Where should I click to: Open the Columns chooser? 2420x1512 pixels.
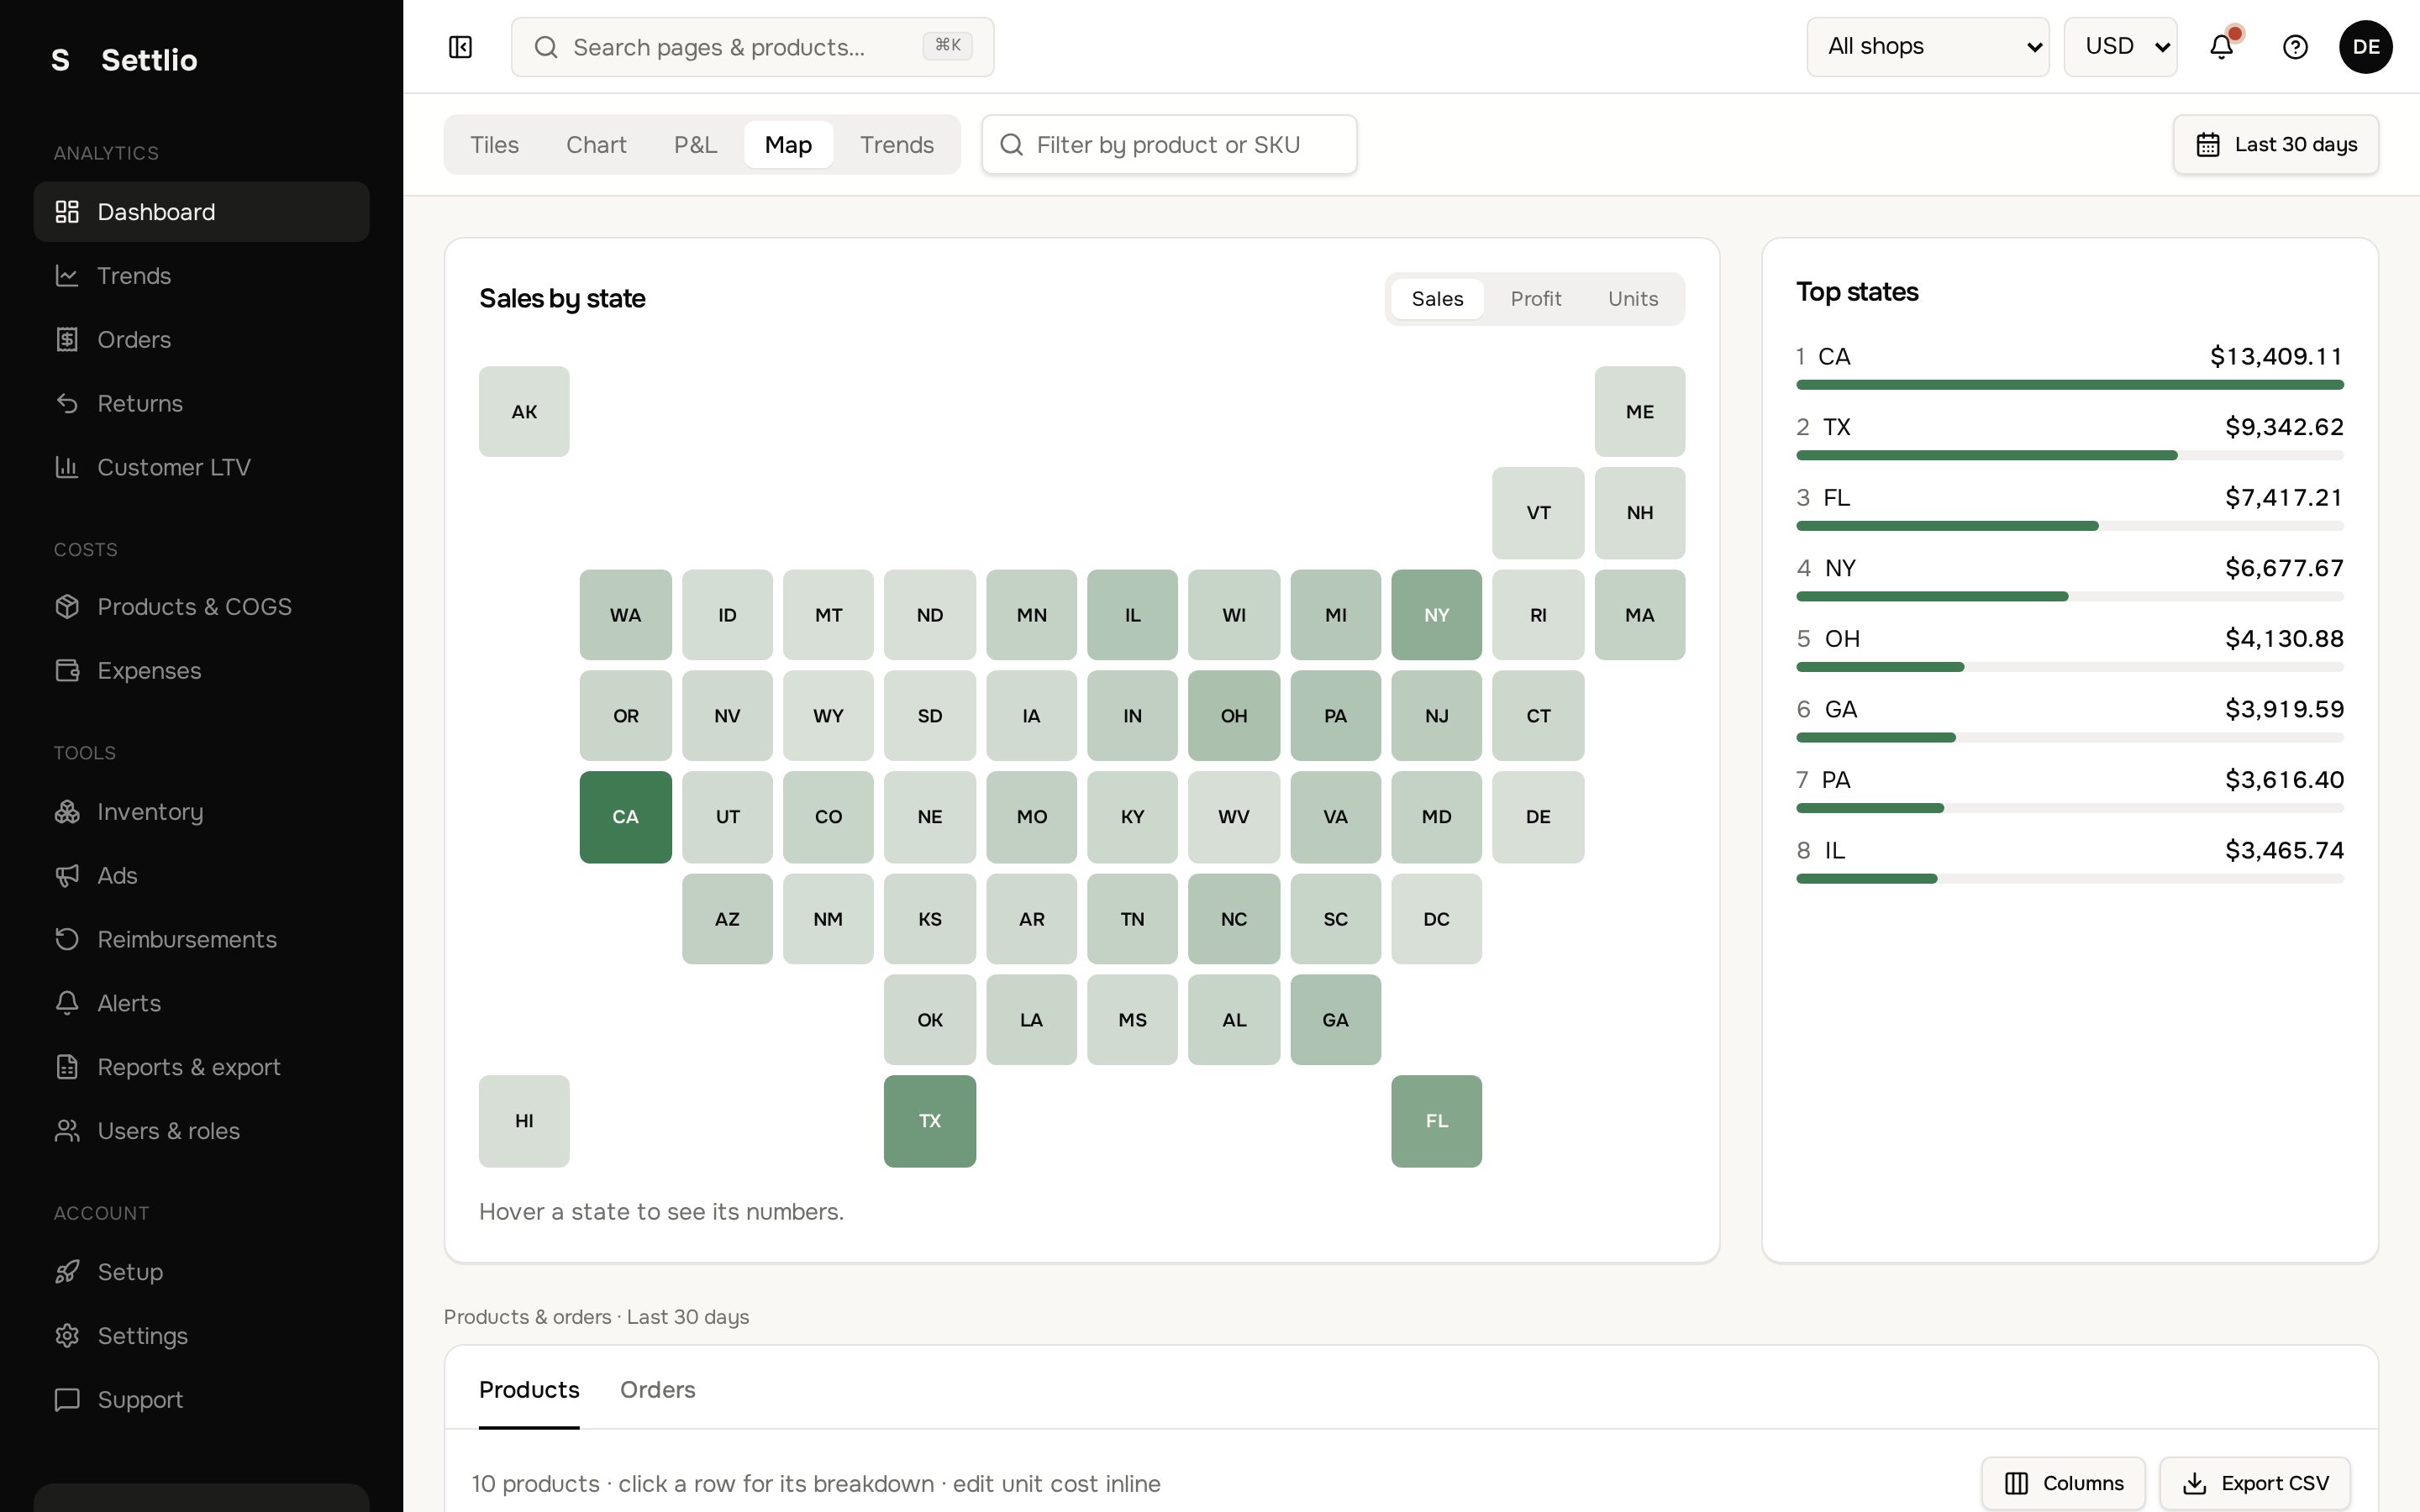coord(2062,1483)
